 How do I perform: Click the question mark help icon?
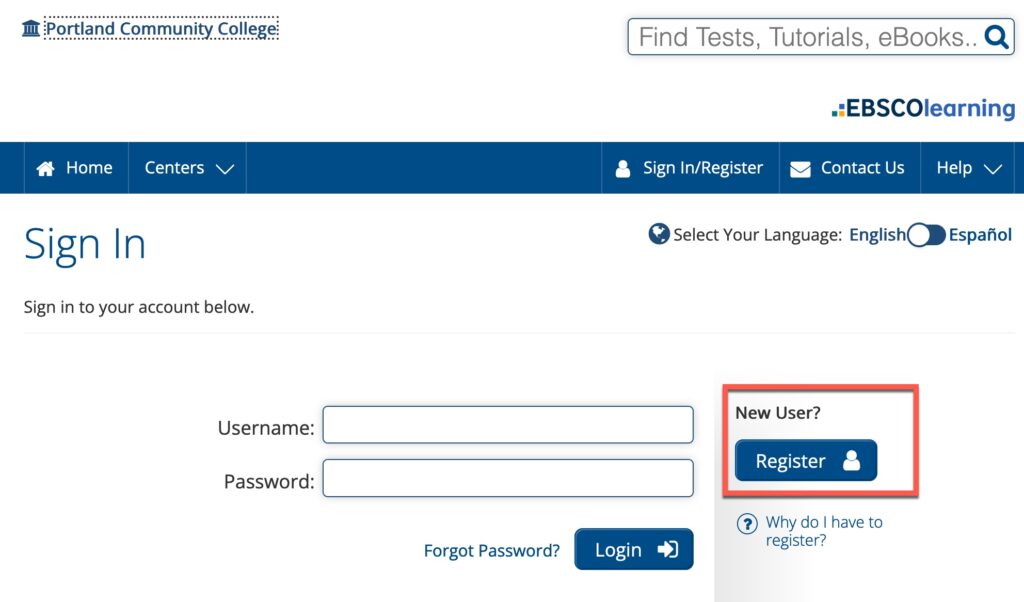coord(747,524)
